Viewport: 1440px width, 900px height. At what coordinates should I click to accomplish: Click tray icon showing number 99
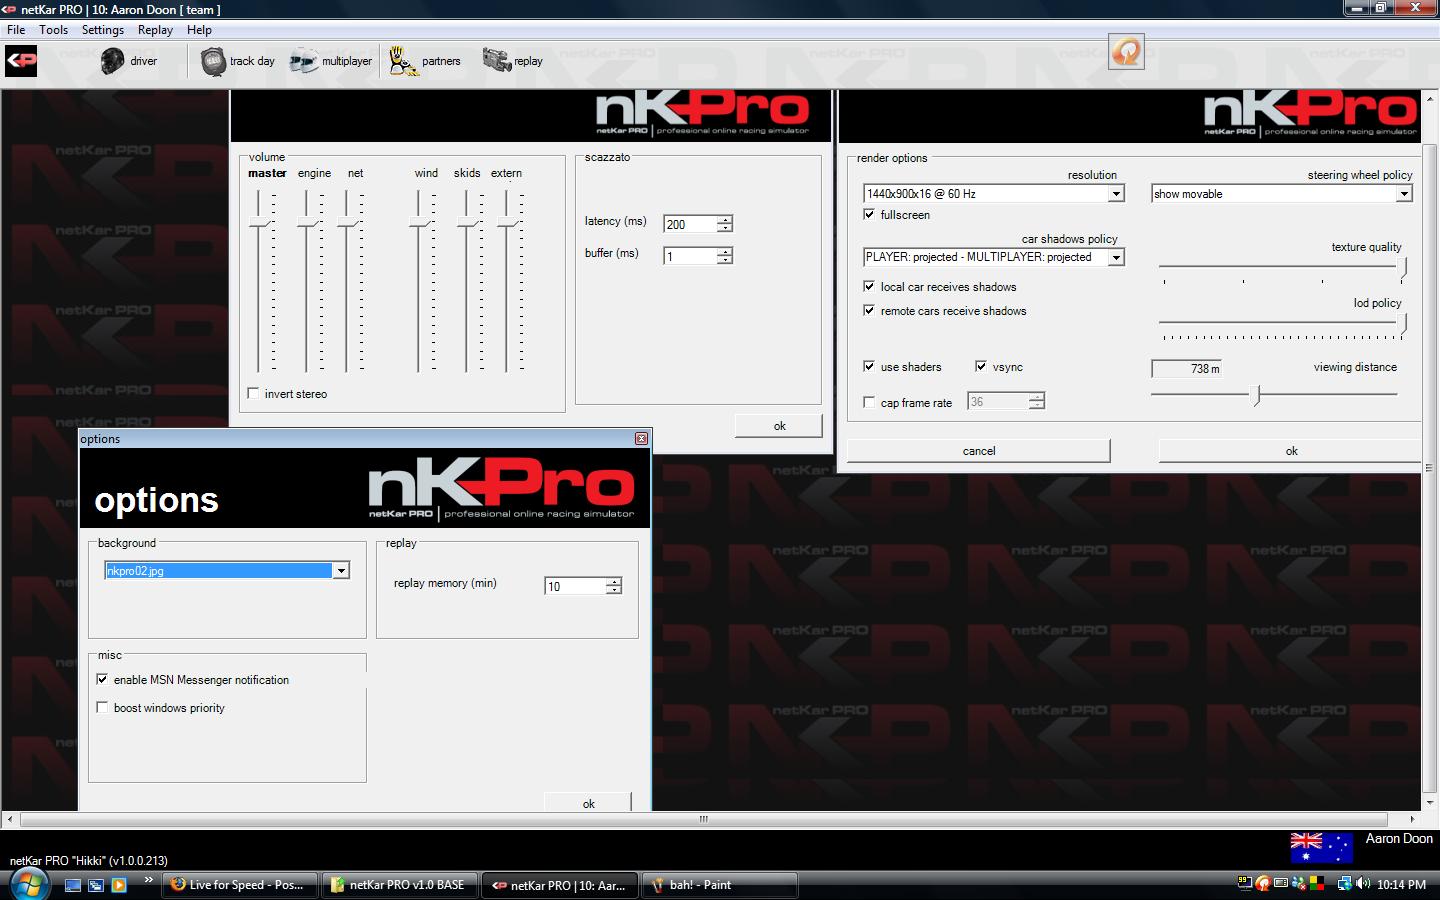(x=1245, y=883)
